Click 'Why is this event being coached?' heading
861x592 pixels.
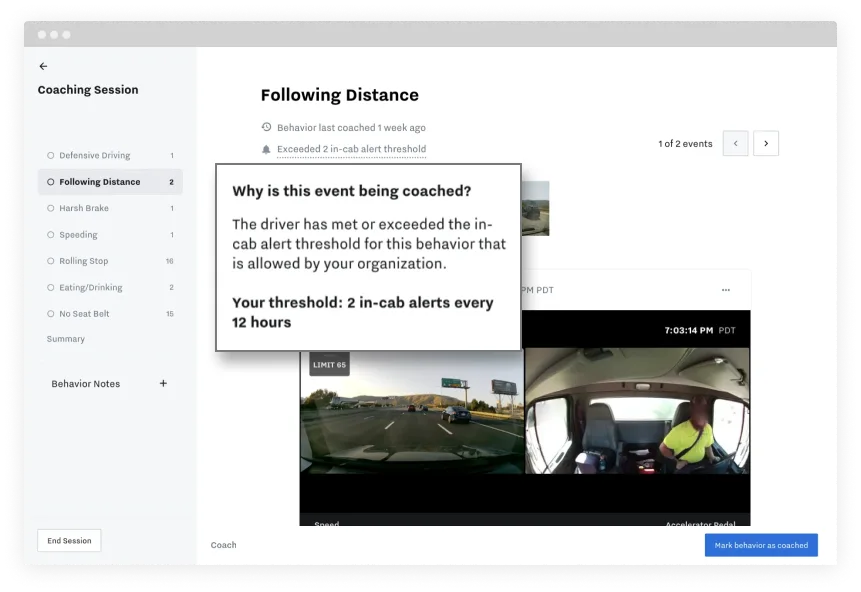click(351, 191)
